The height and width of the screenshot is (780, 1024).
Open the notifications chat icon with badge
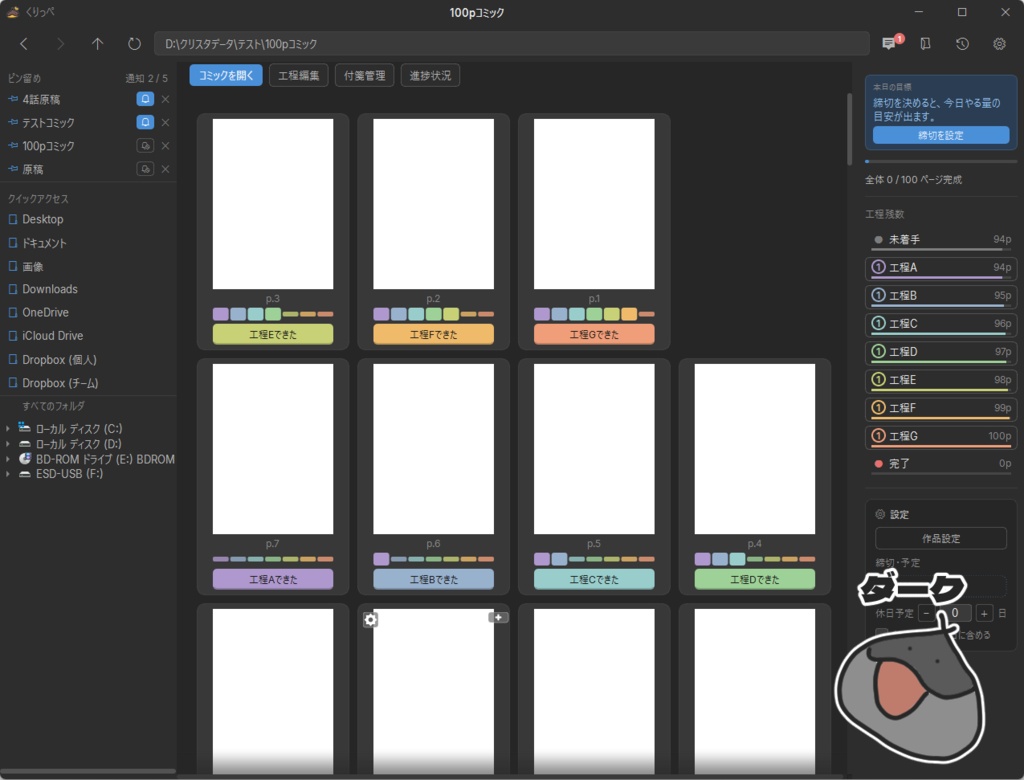[889, 43]
